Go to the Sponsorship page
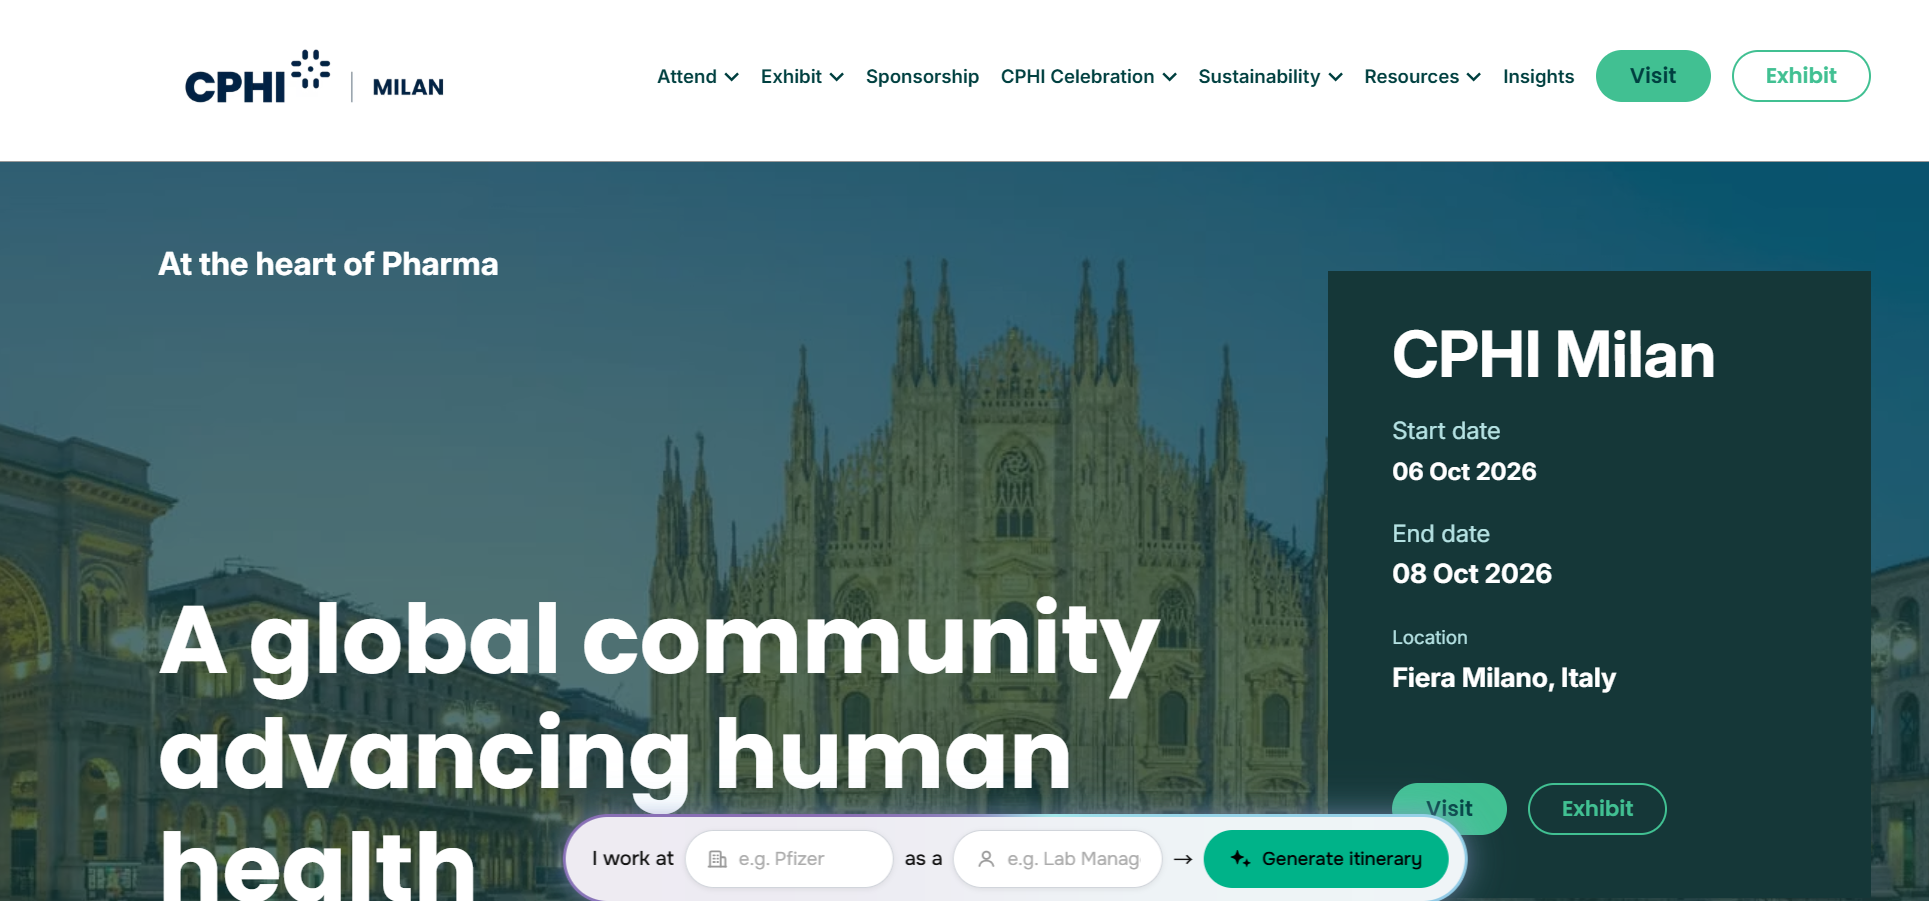Image resolution: width=1929 pixels, height=901 pixels. coord(922,77)
